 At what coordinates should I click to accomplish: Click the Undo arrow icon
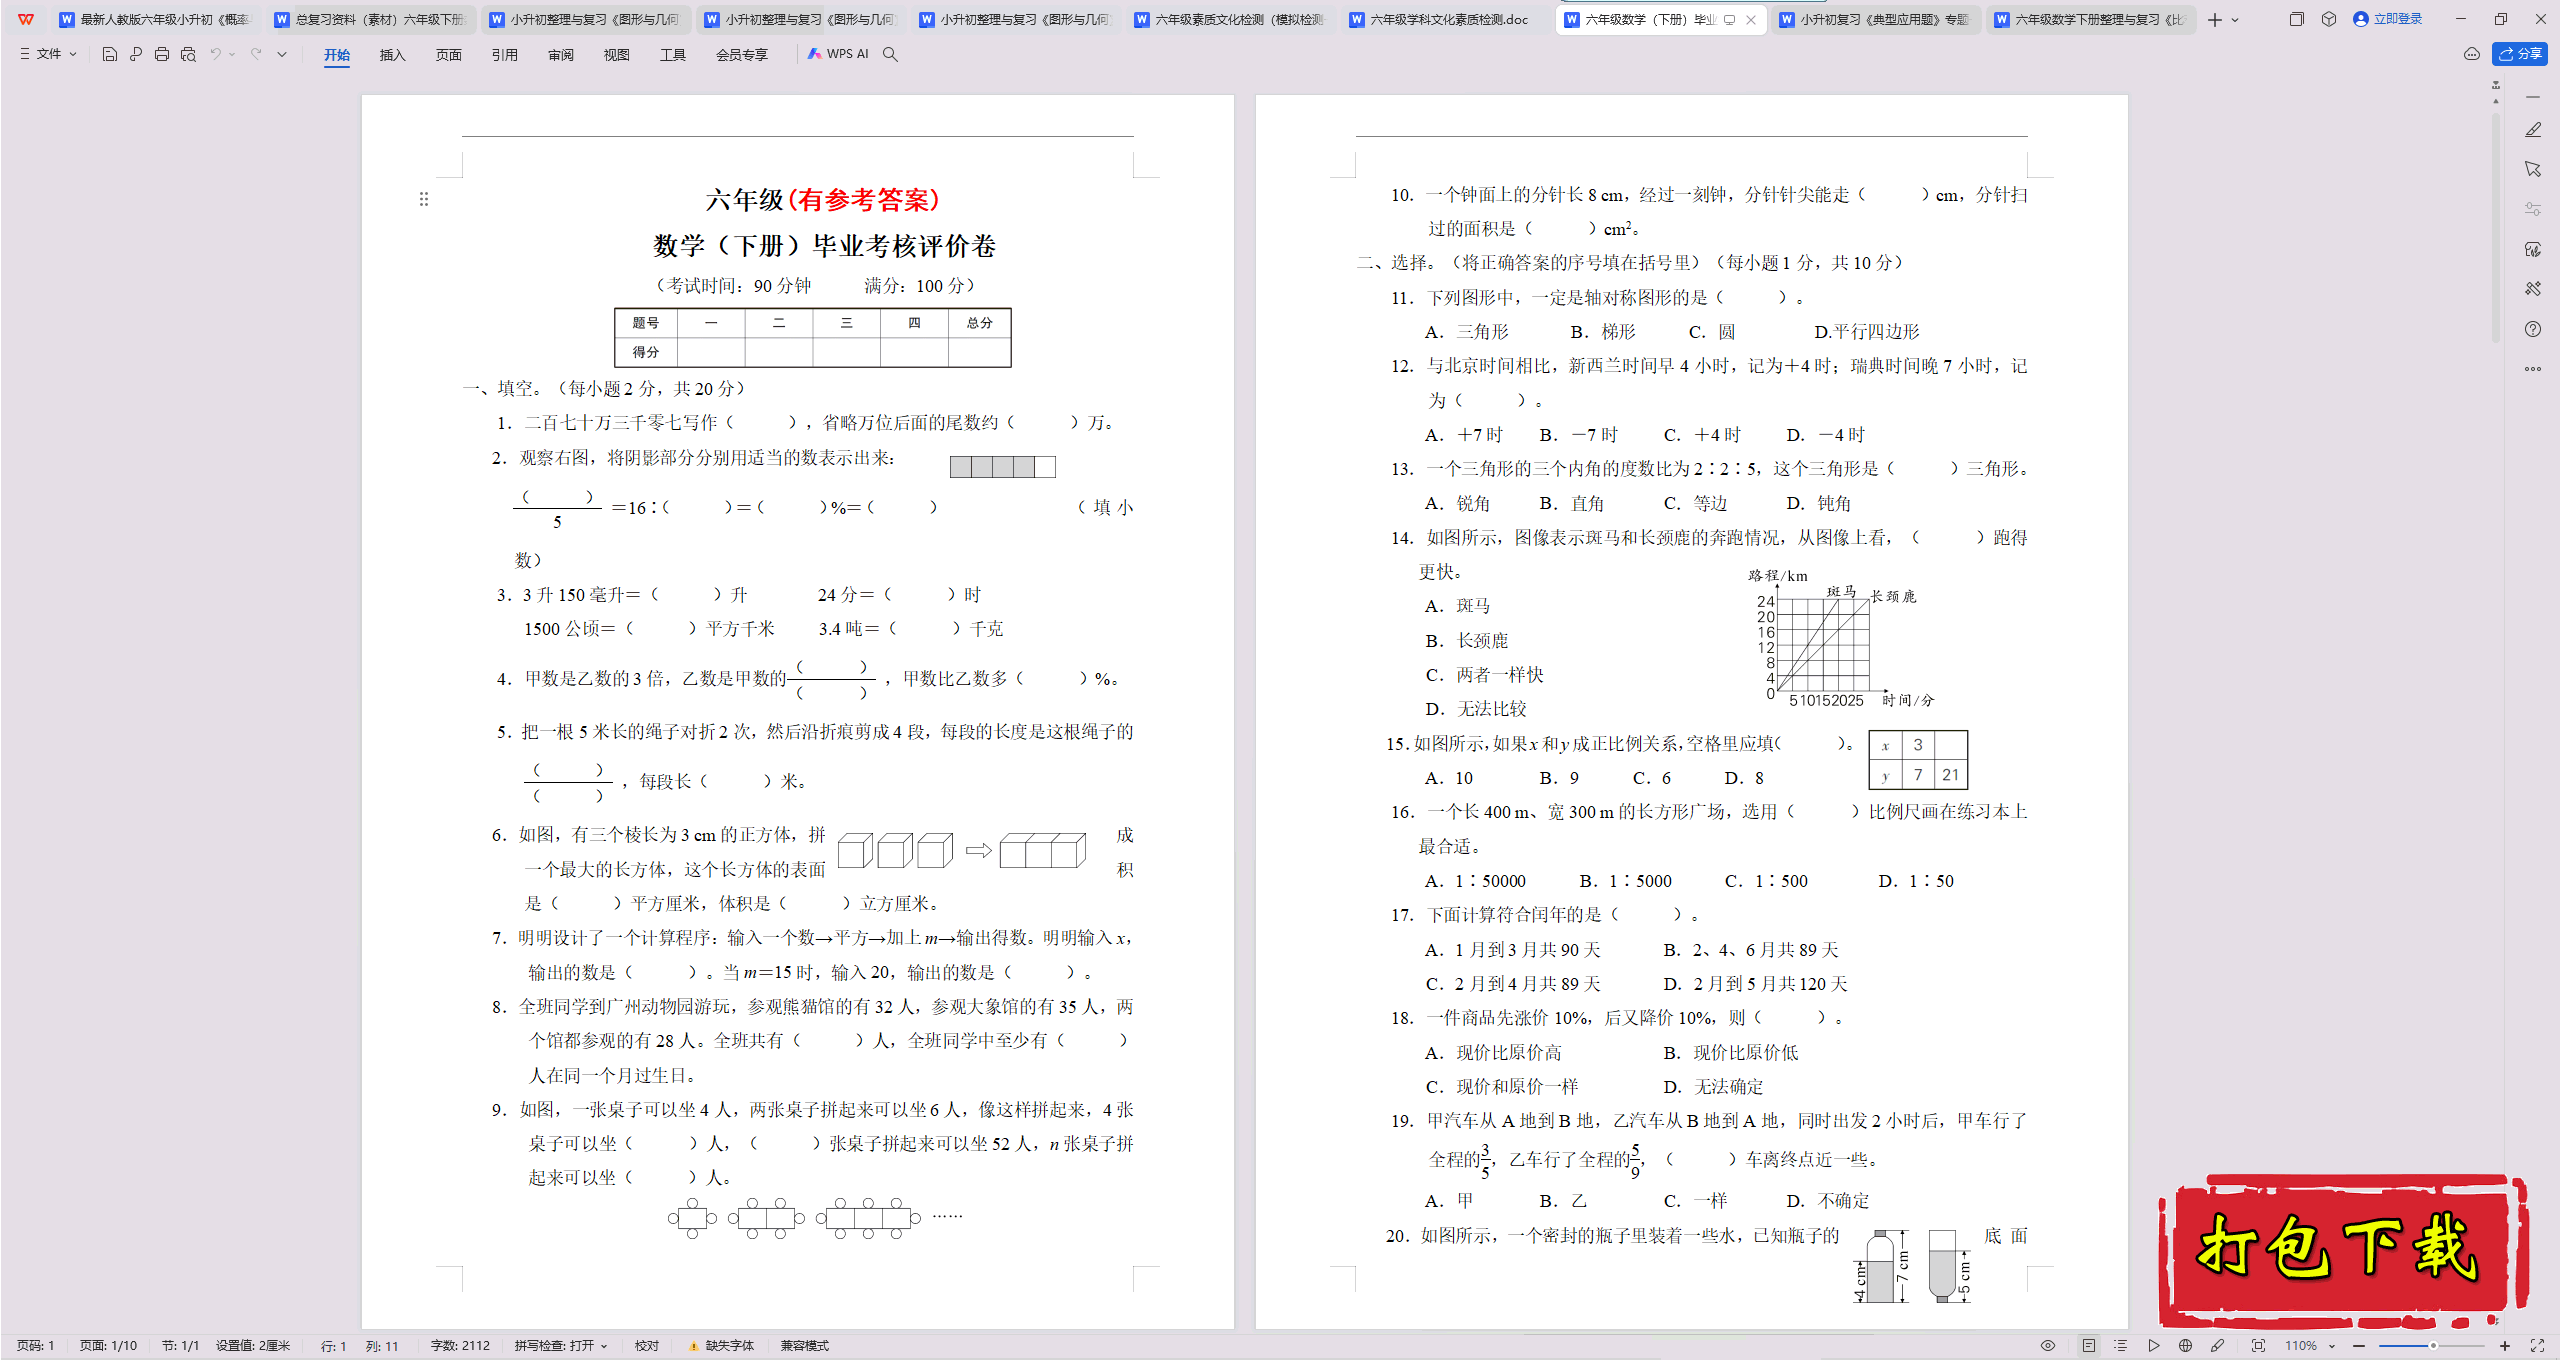click(215, 54)
